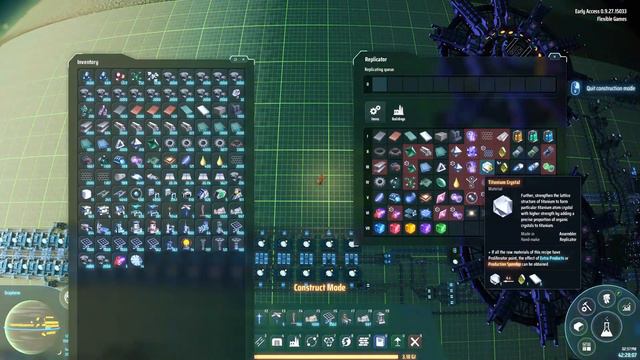The width and height of the screenshot is (640, 360).
Task: Open the factory production build category
Action: [294, 341]
